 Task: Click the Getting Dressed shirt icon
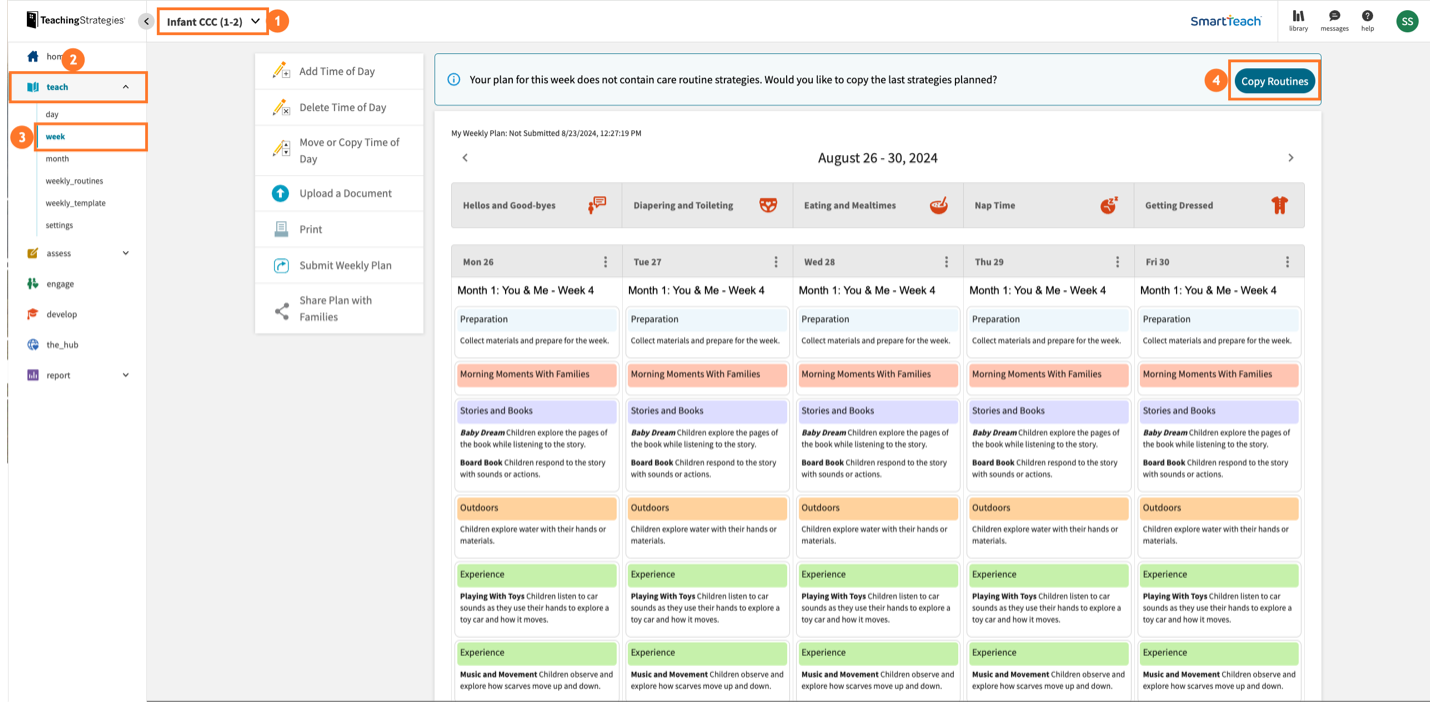1279,204
